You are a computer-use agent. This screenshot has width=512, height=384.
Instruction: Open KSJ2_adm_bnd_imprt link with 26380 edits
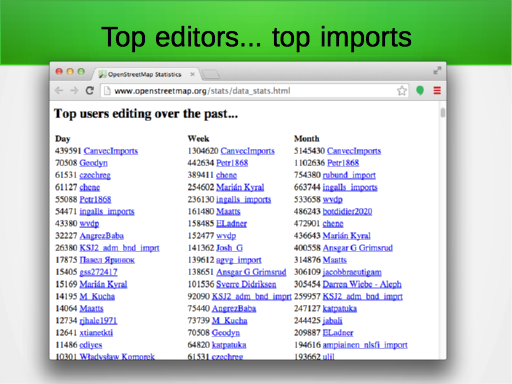pyautogui.click(x=119, y=248)
